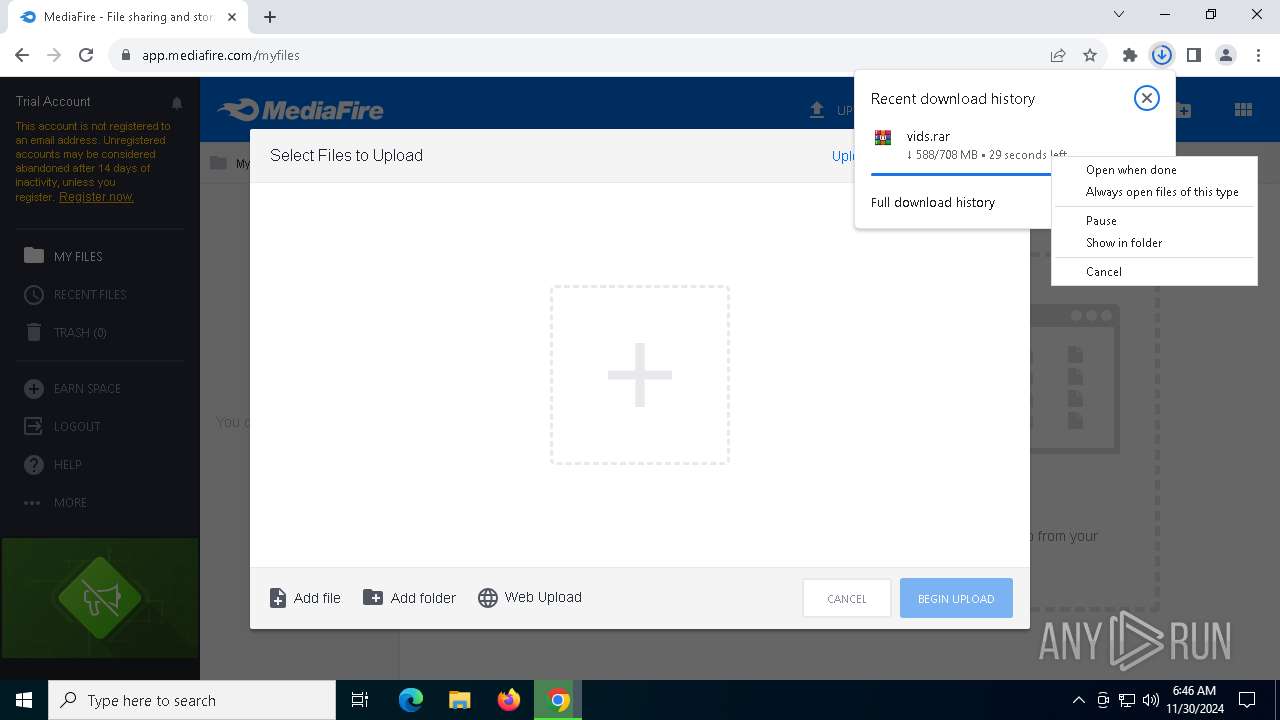Click the Chrome taskbar icon
1280x720 pixels.
point(558,700)
